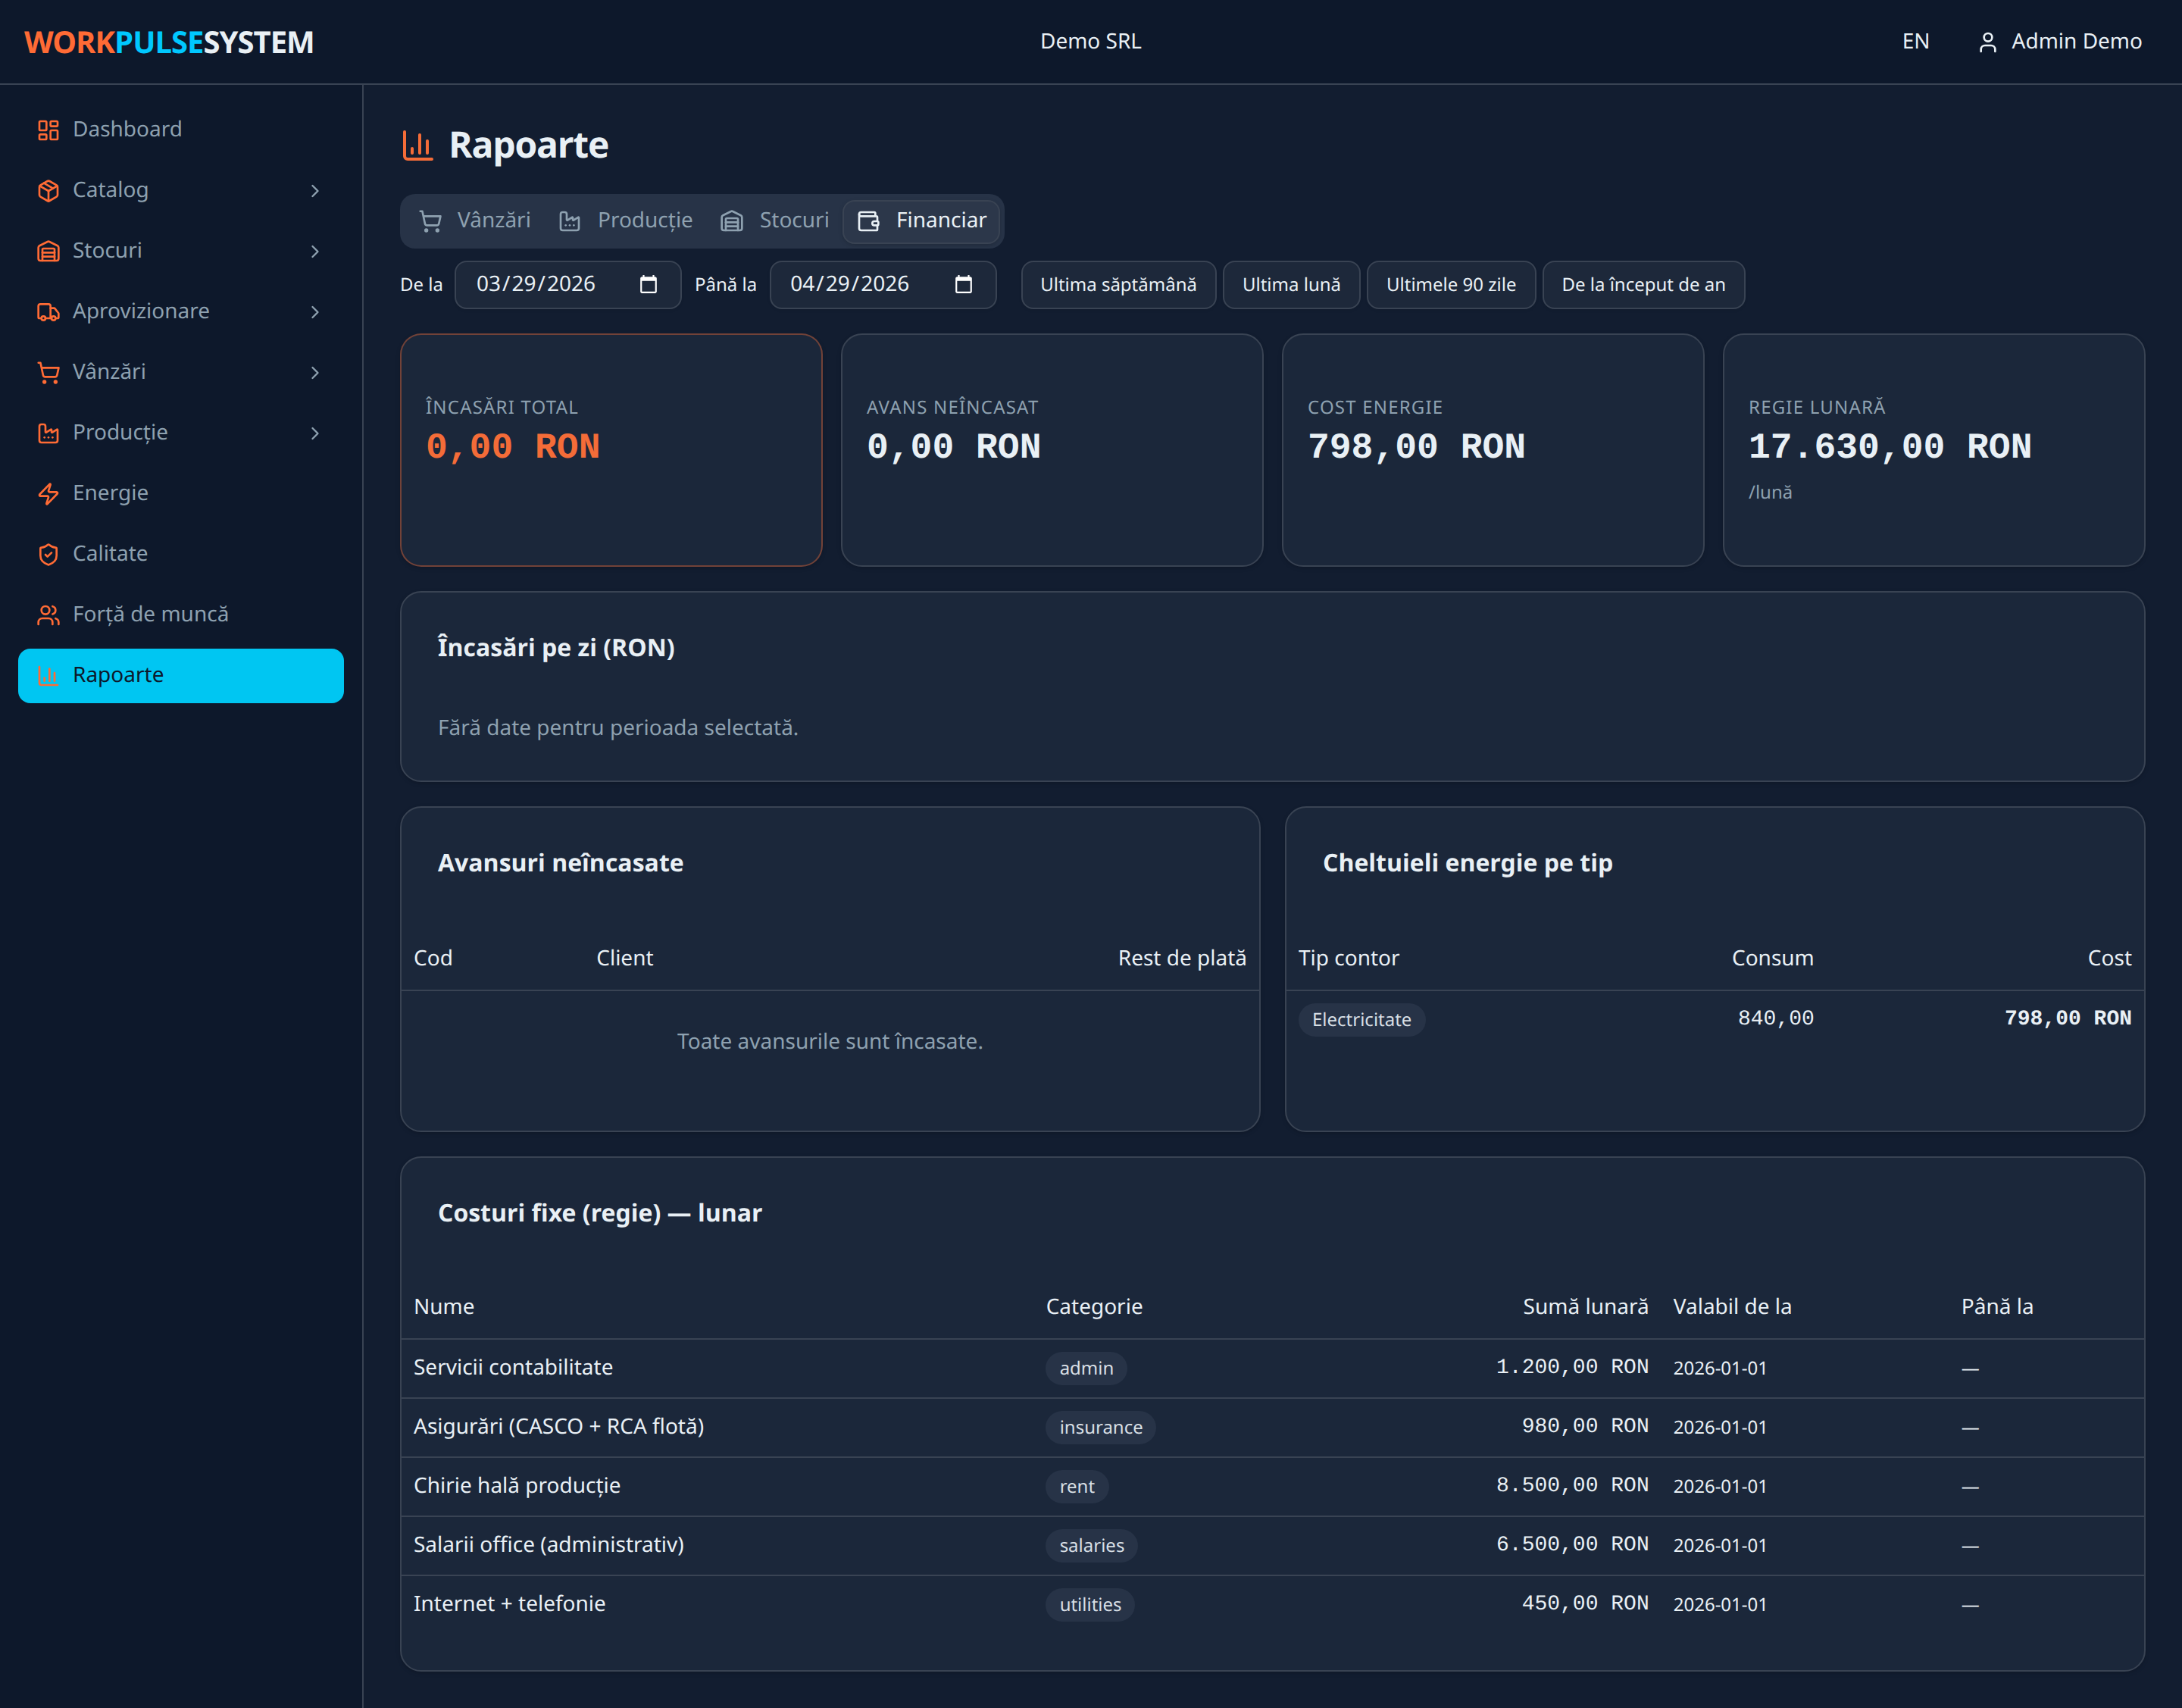Apply the Ultima săptămână date filter
The width and height of the screenshot is (2182, 1708).
1118,285
